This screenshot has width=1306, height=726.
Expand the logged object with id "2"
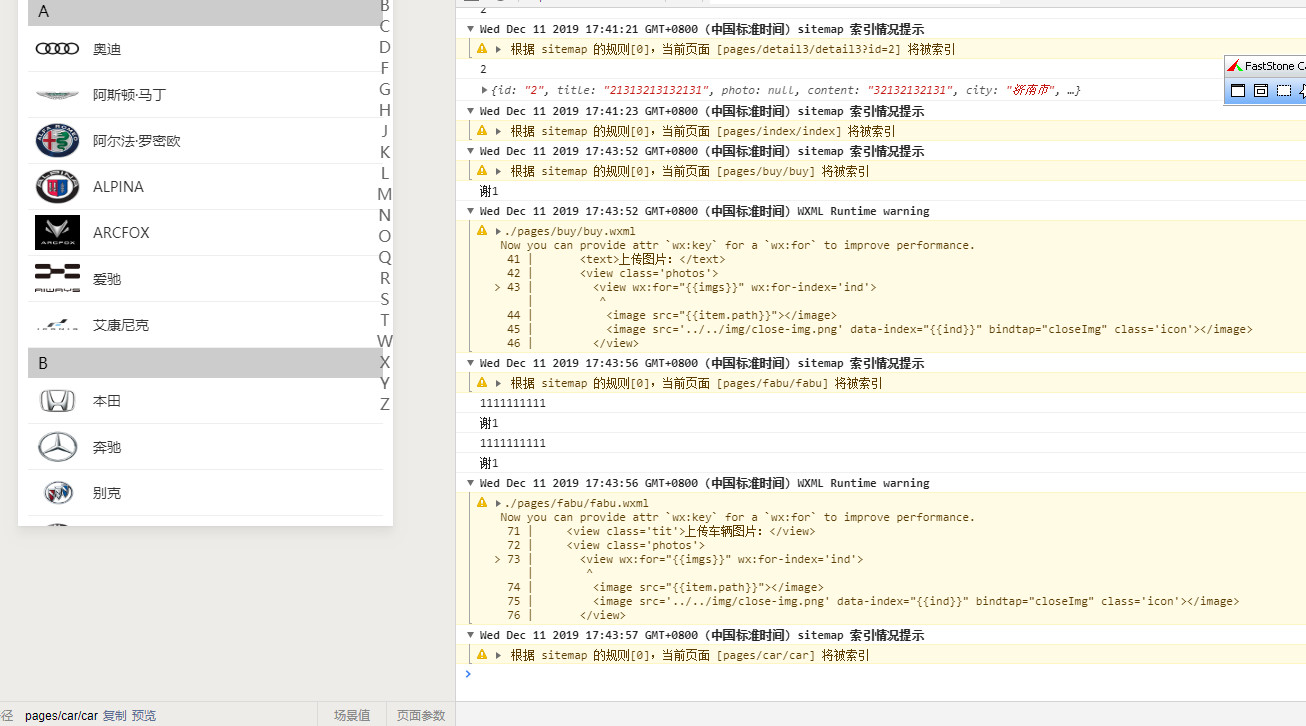485,90
